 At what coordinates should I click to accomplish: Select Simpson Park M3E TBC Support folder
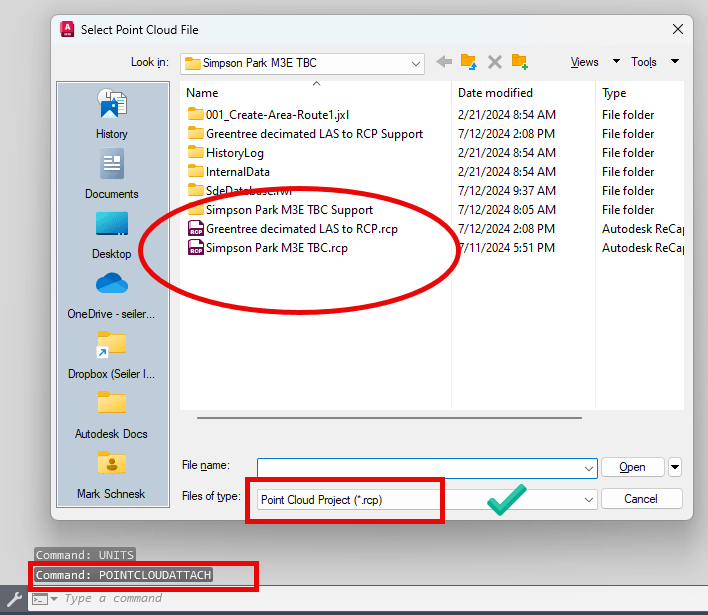[x=280, y=210]
